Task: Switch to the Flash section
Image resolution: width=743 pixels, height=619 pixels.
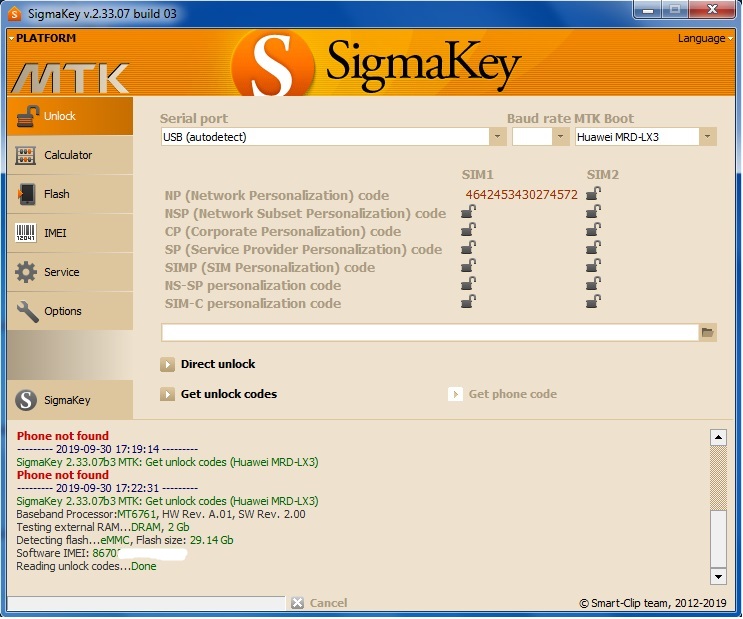Action: (x=70, y=194)
